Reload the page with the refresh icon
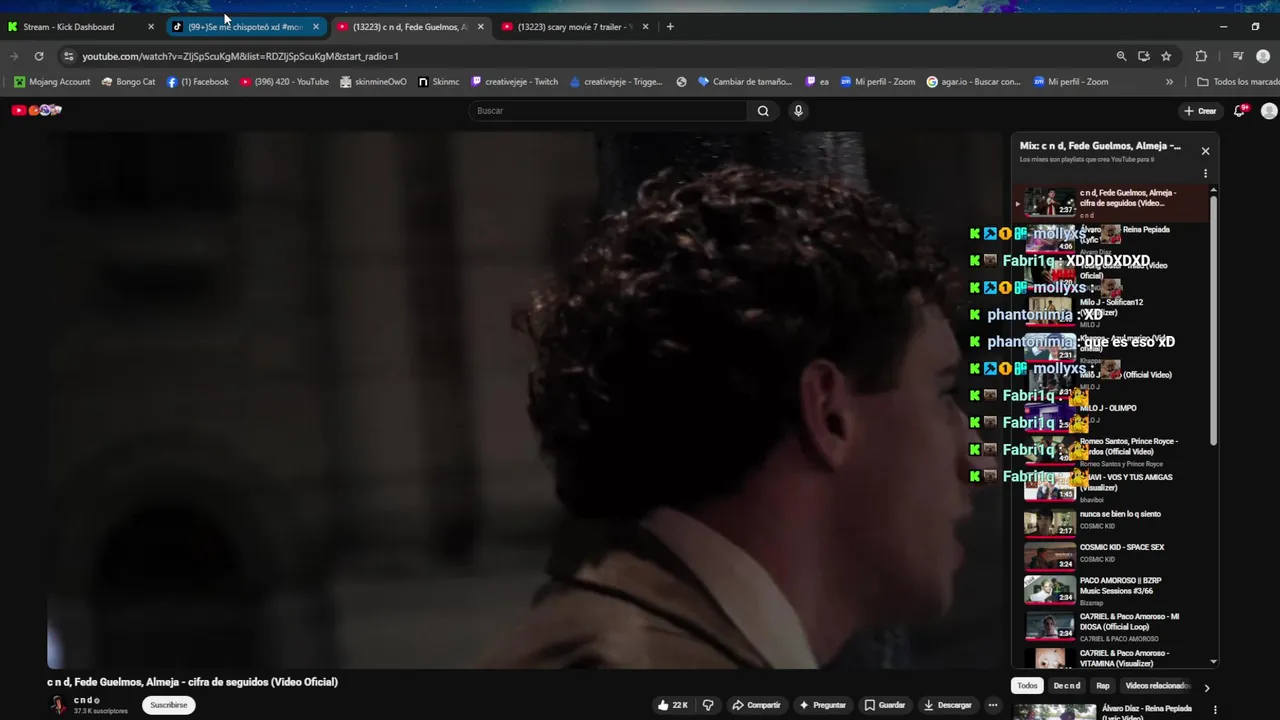The image size is (1280, 720). tap(39, 56)
